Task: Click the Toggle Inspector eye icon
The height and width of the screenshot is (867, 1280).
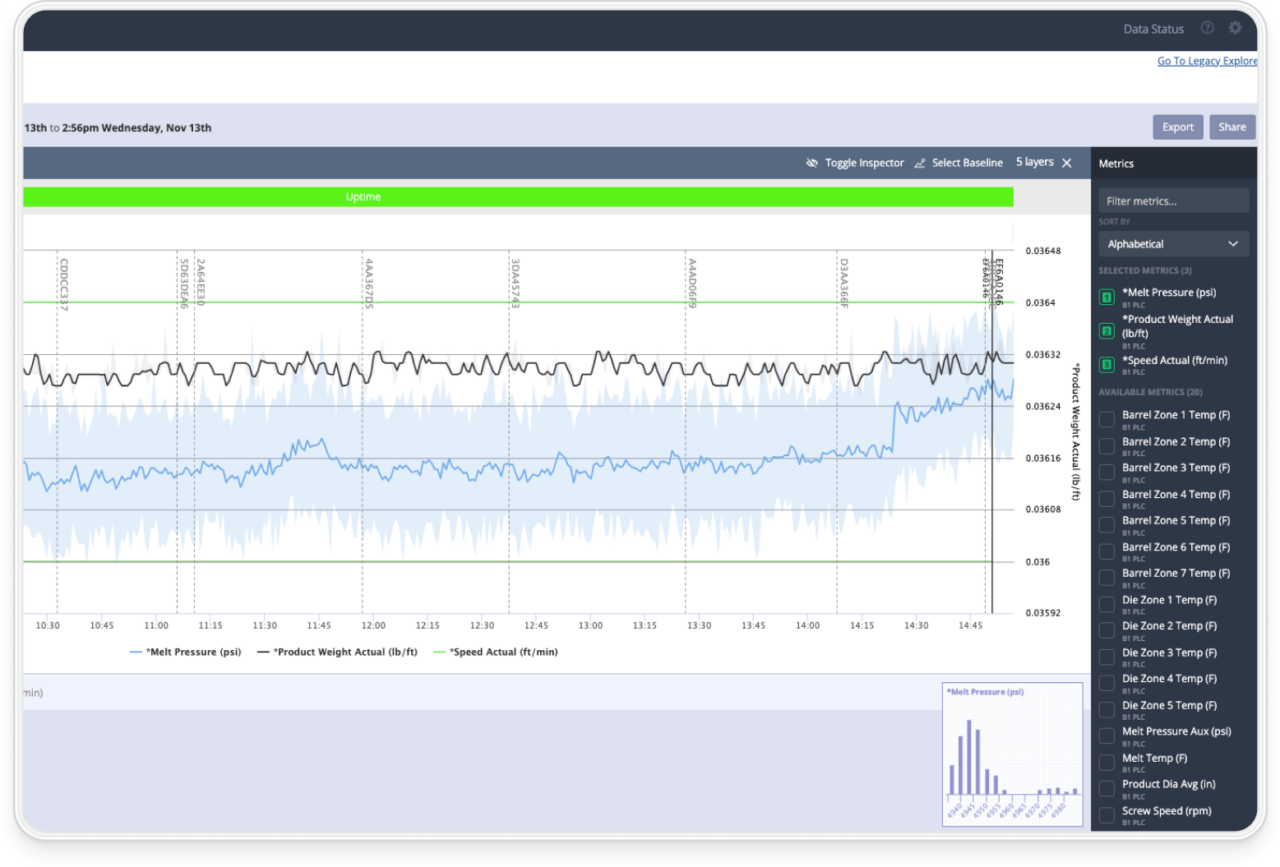Action: pyautogui.click(x=812, y=162)
